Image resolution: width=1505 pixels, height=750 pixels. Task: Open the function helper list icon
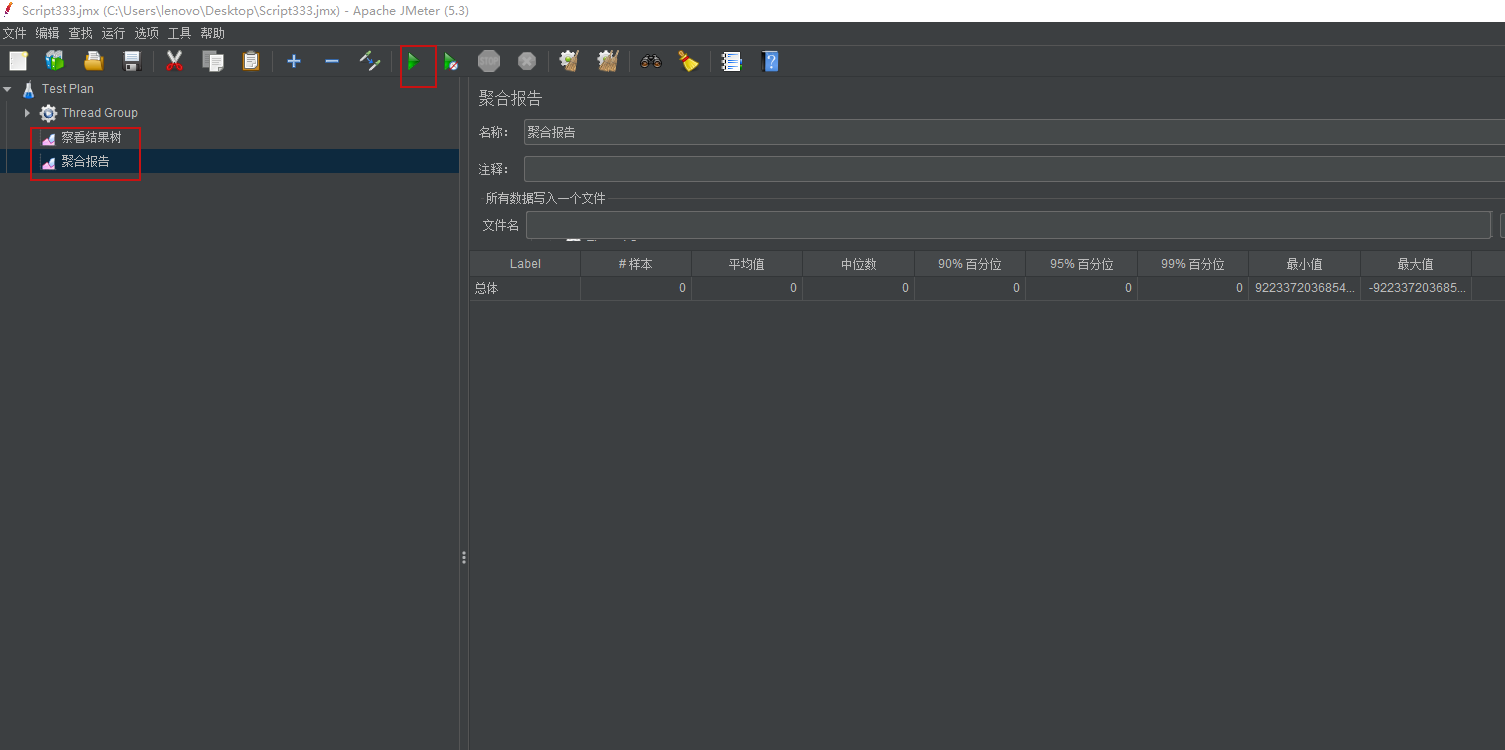[732, 61]
